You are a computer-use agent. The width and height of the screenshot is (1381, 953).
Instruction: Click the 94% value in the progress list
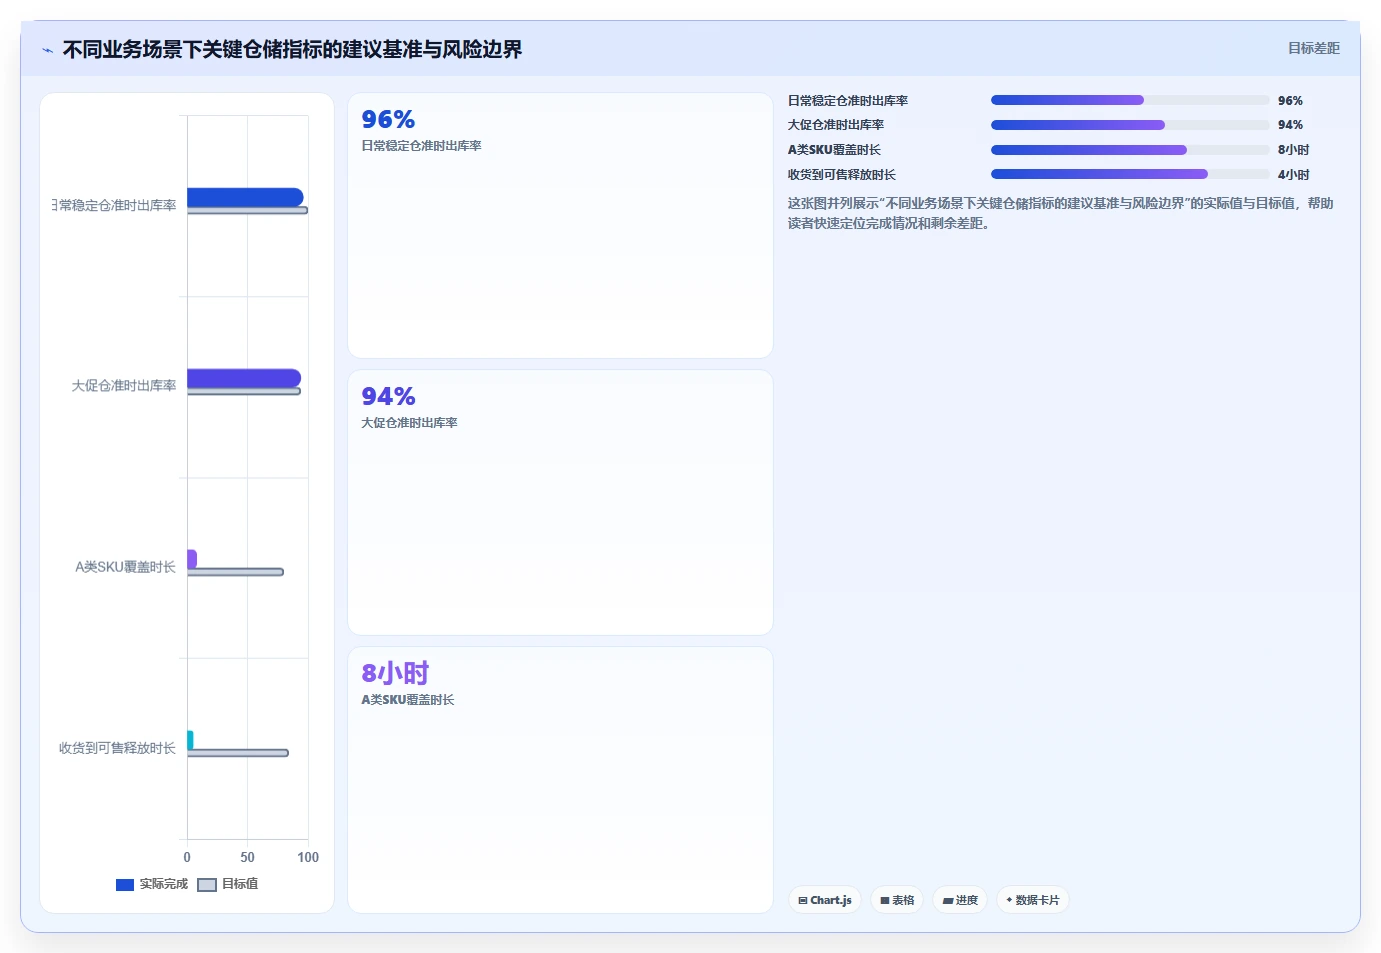1290,125
